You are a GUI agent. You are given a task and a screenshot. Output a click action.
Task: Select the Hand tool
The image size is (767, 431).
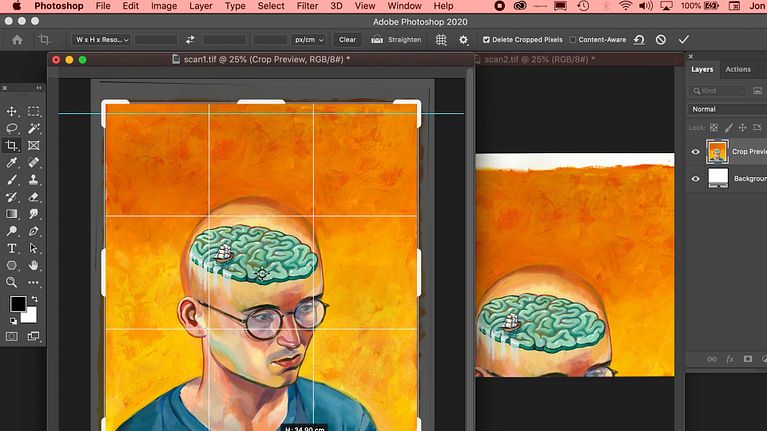point(34,265)
